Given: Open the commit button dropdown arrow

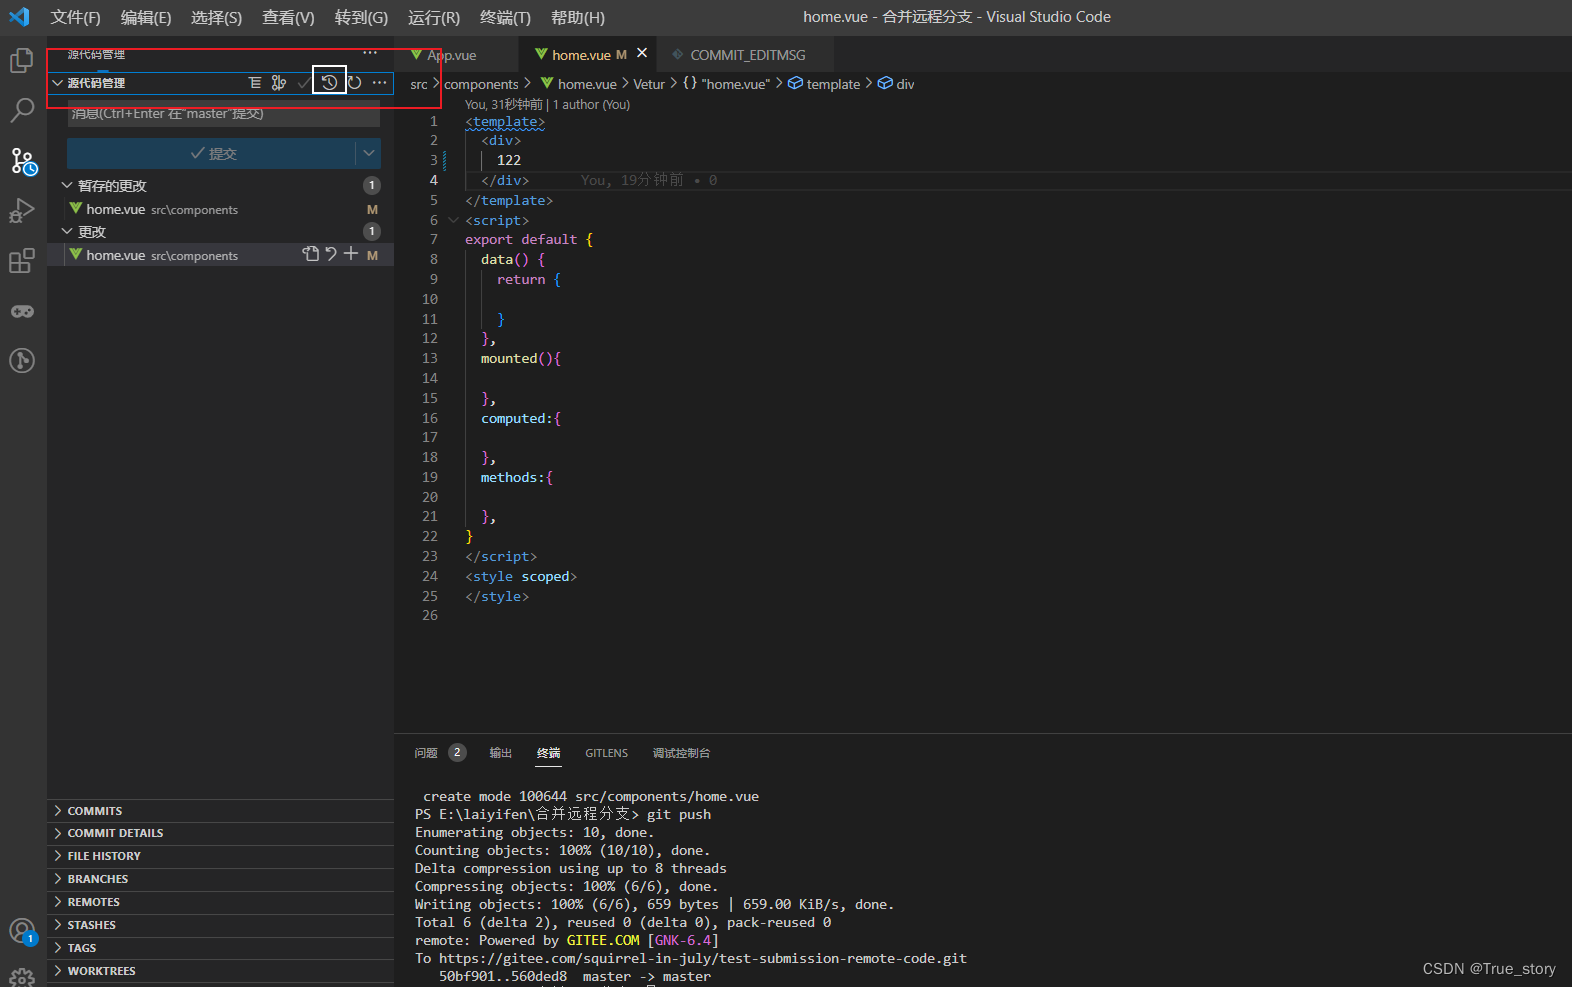Looking at the screenshot, I should [x=369, y=153].
